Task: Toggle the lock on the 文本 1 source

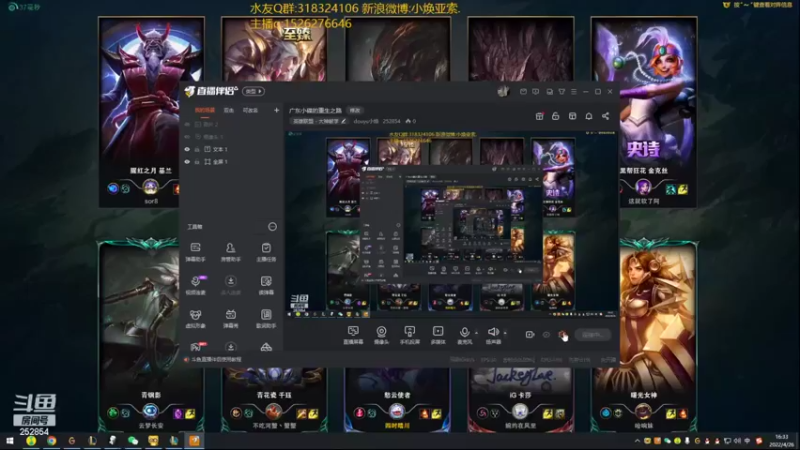Action: pyautogui.click(x=197, y=149)
